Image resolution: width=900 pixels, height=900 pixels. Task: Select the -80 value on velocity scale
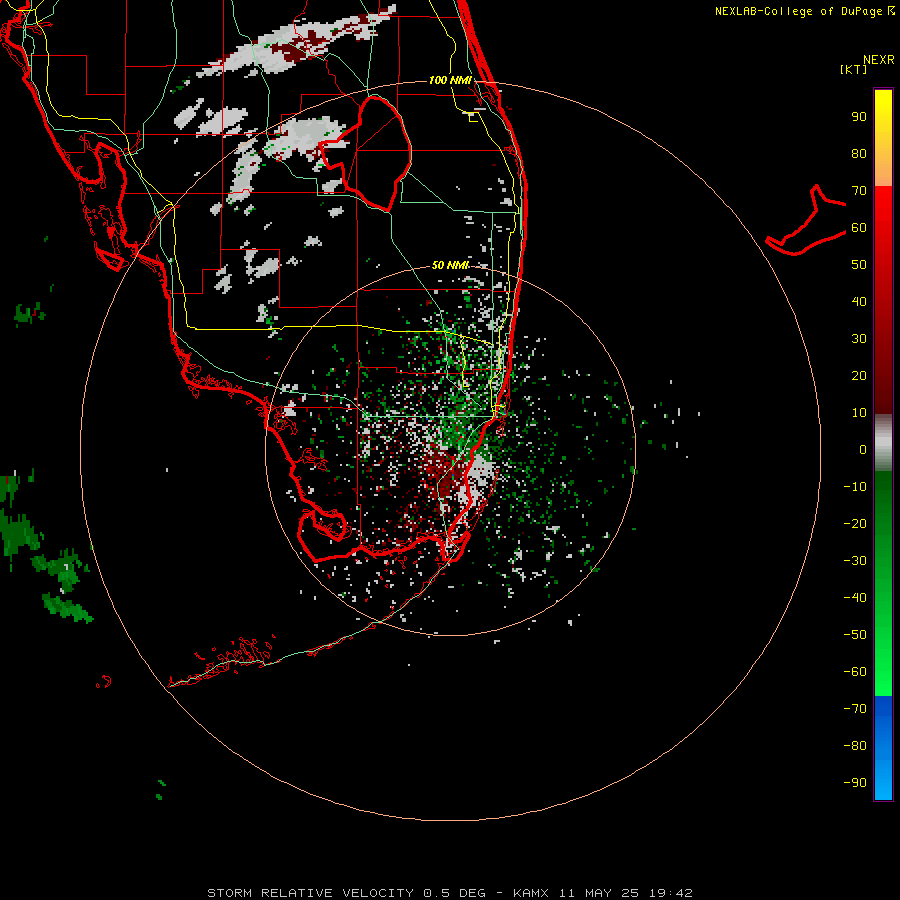tap(855, 746)
